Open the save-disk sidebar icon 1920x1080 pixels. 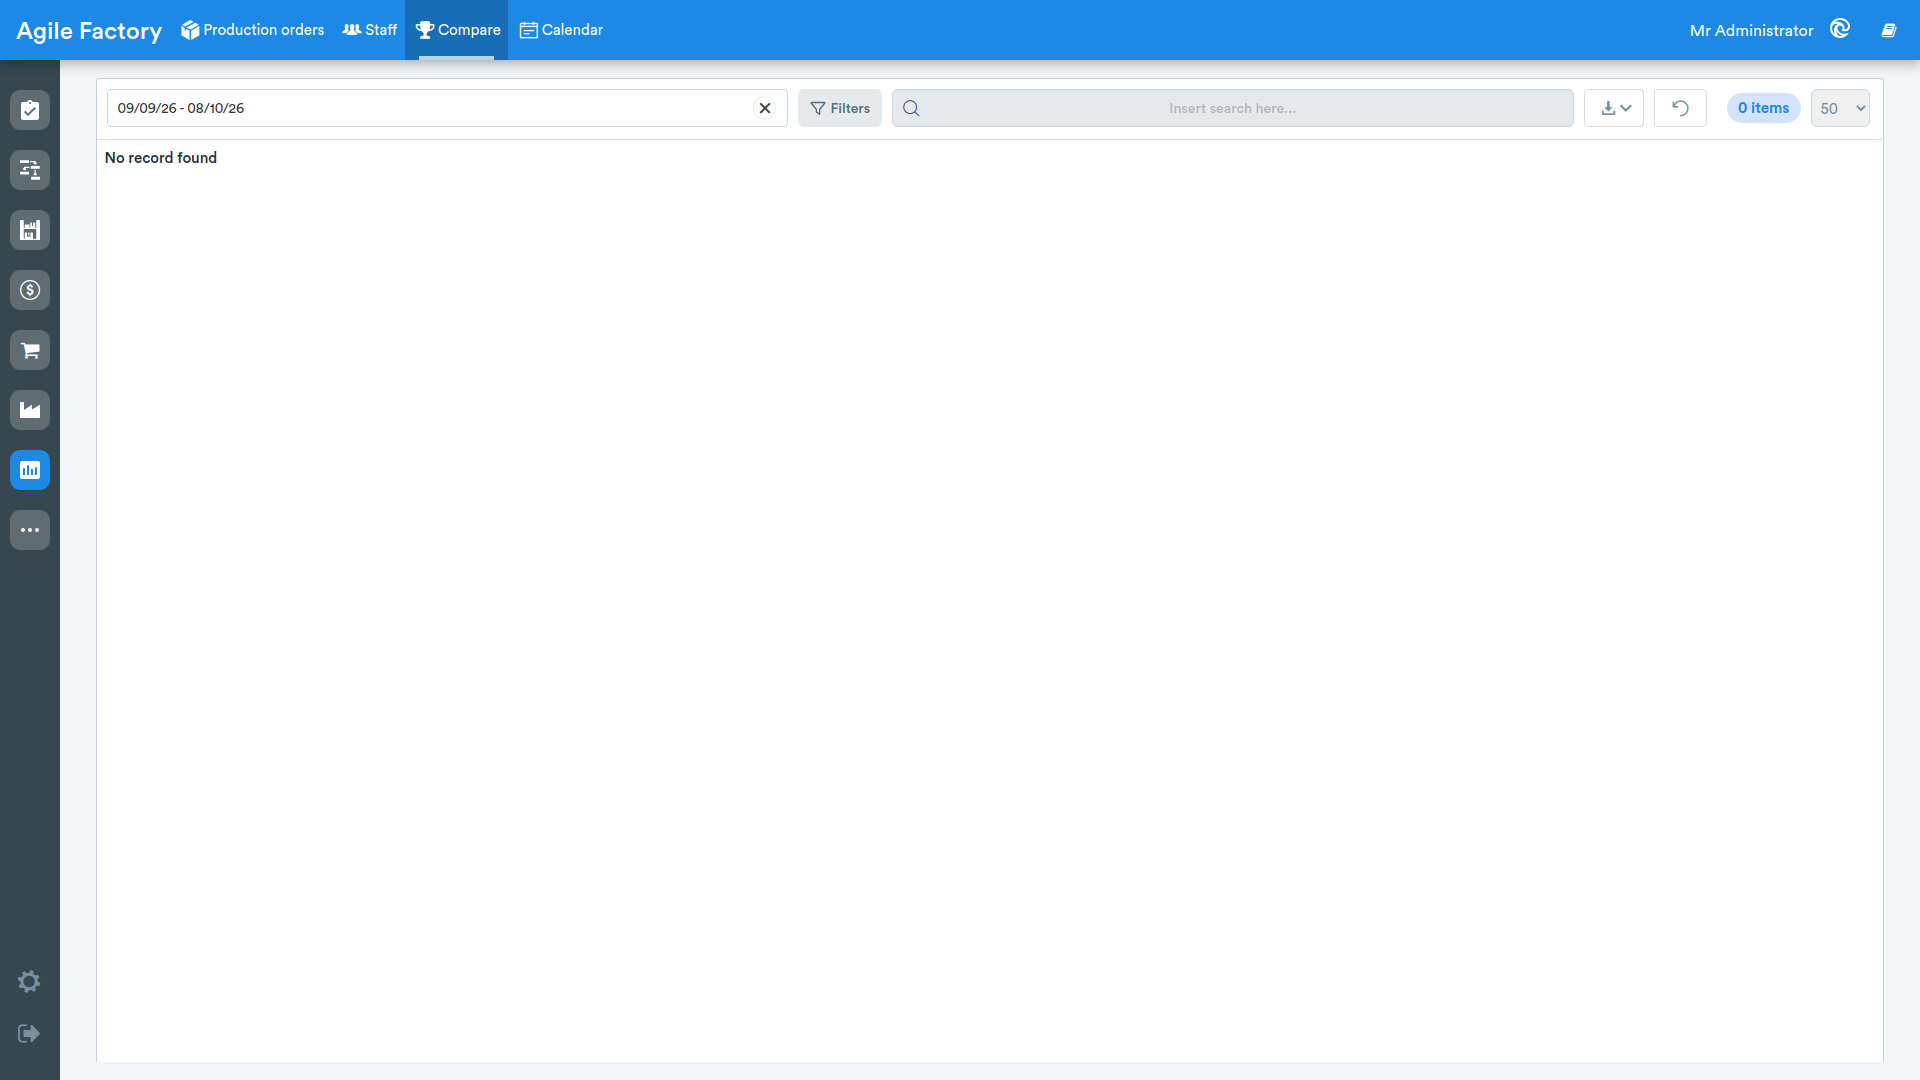(30, 230)
